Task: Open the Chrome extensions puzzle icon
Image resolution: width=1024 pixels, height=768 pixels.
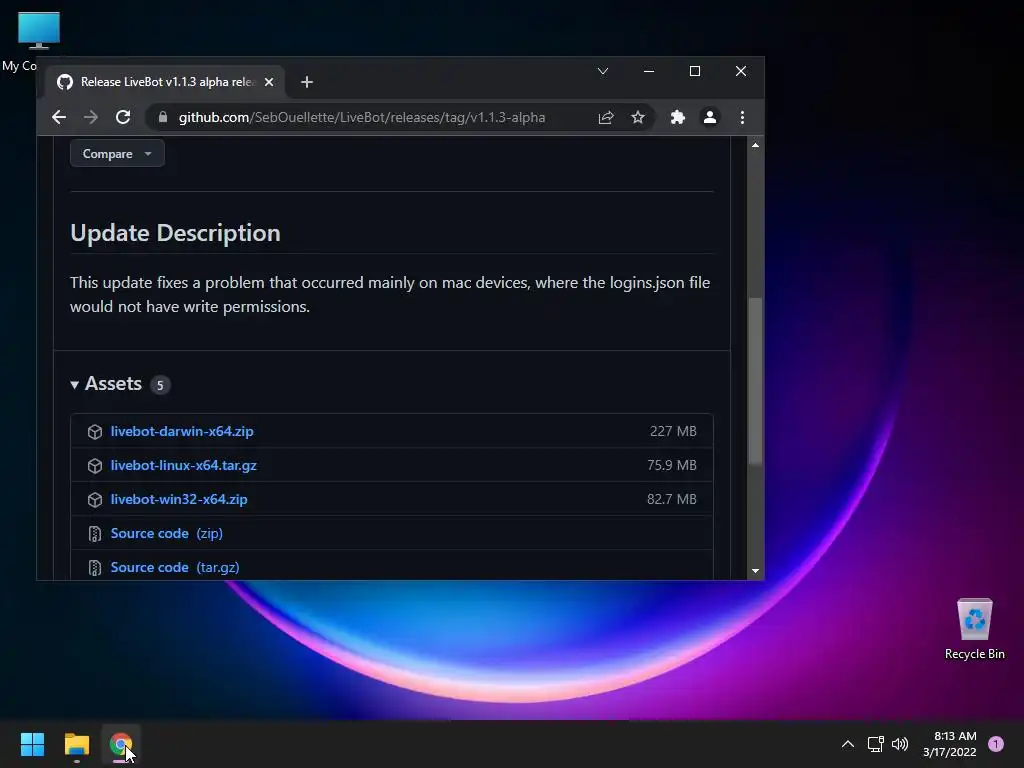Action: [678, 118]
